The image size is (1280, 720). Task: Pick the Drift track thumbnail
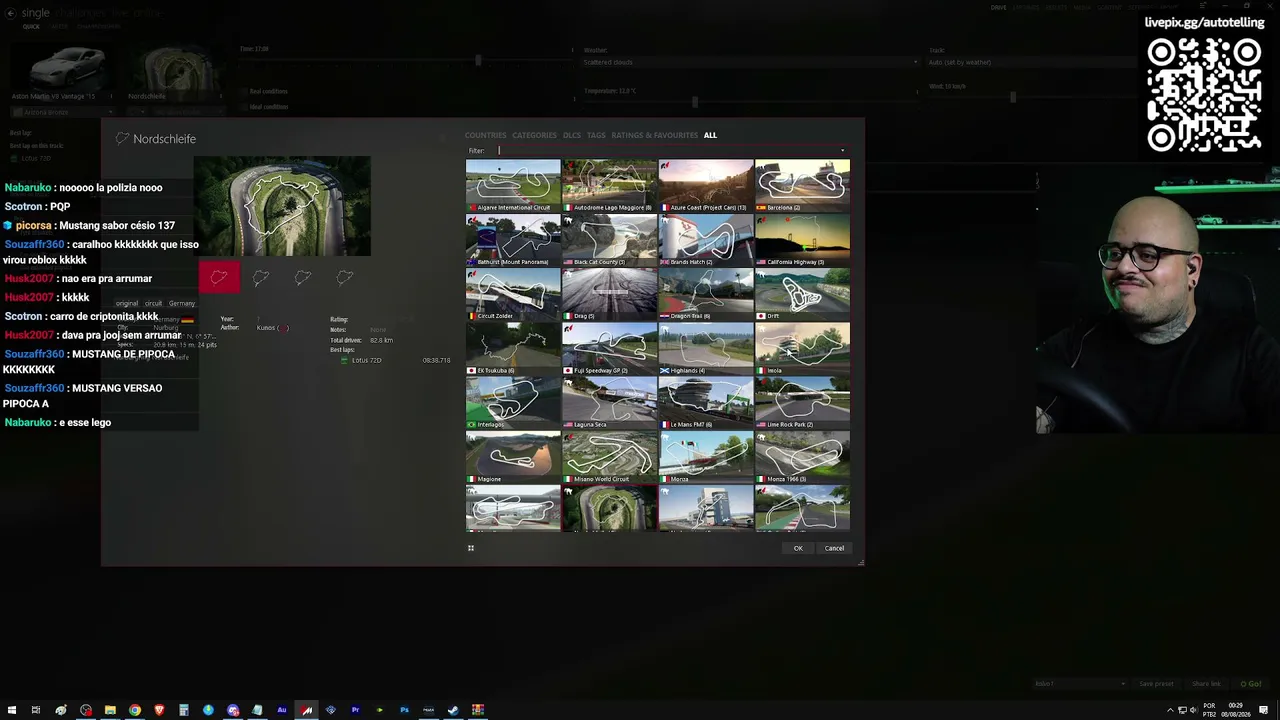[802, 294]
